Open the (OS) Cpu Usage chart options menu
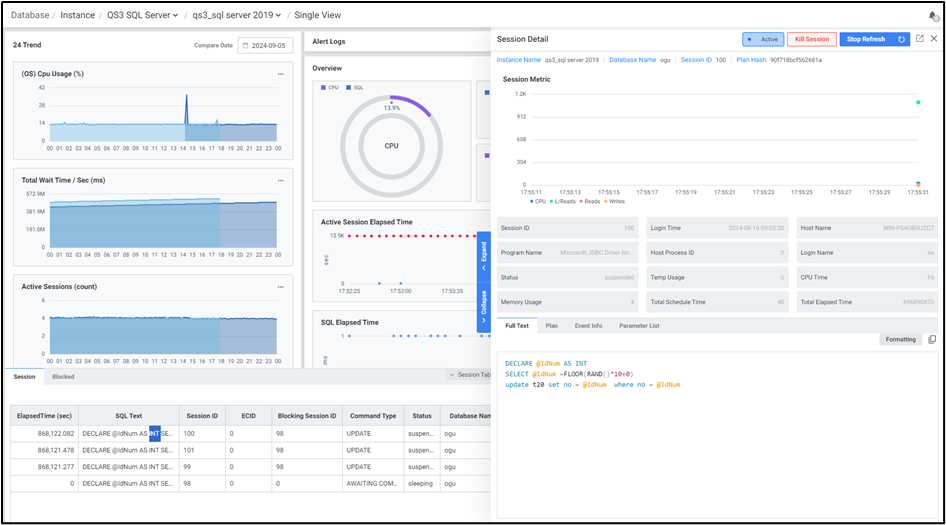946x525 pixels. [281, 74]
